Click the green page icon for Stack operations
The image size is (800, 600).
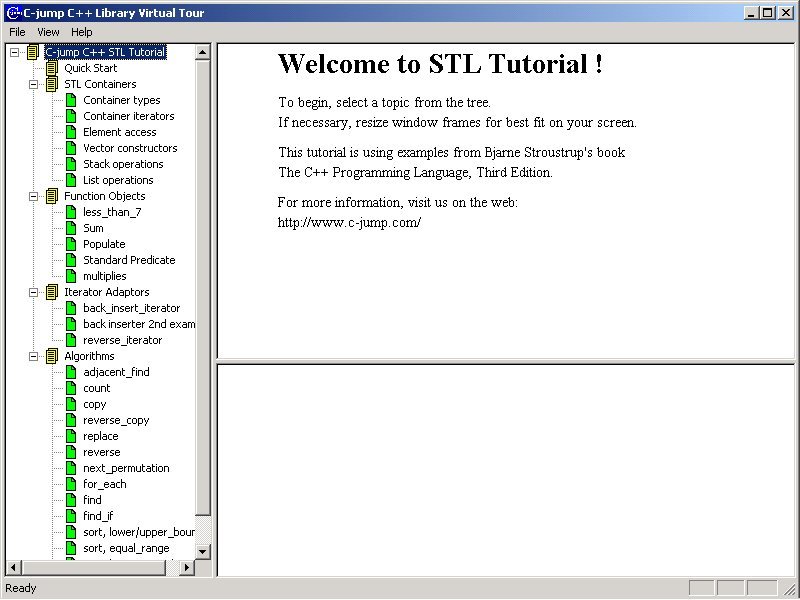(x=71, y=164)
